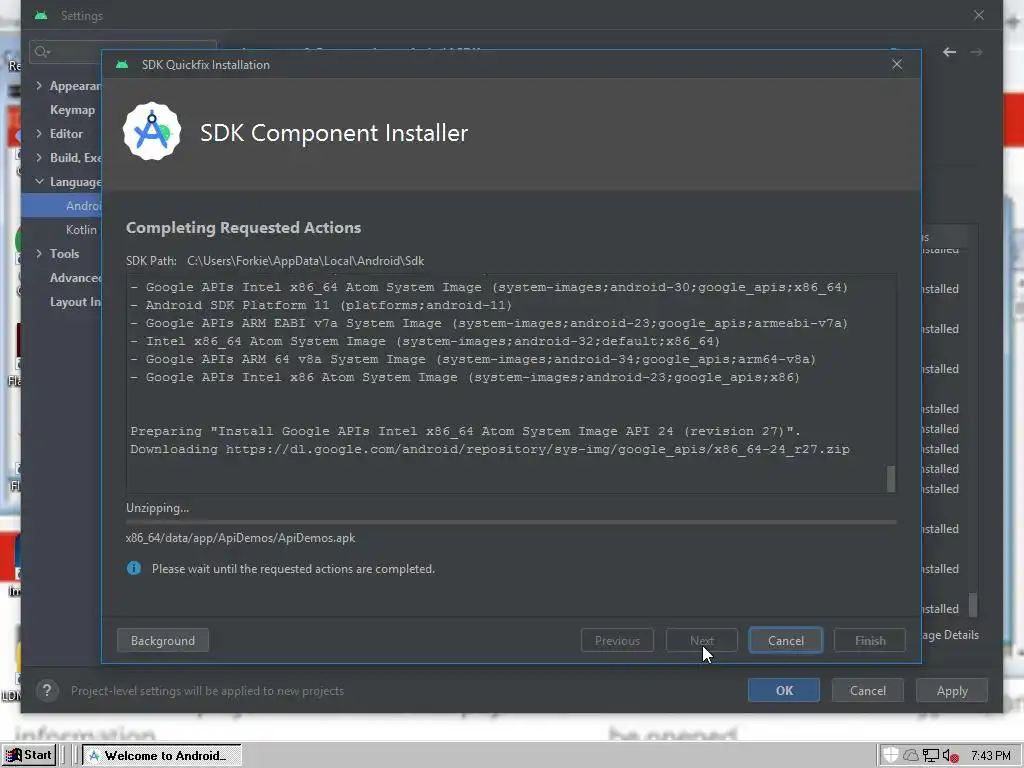The height and width of the screenshot is (768, 1024).
Task: Select Keymap in the Settings tree
Action: (72, 110)
